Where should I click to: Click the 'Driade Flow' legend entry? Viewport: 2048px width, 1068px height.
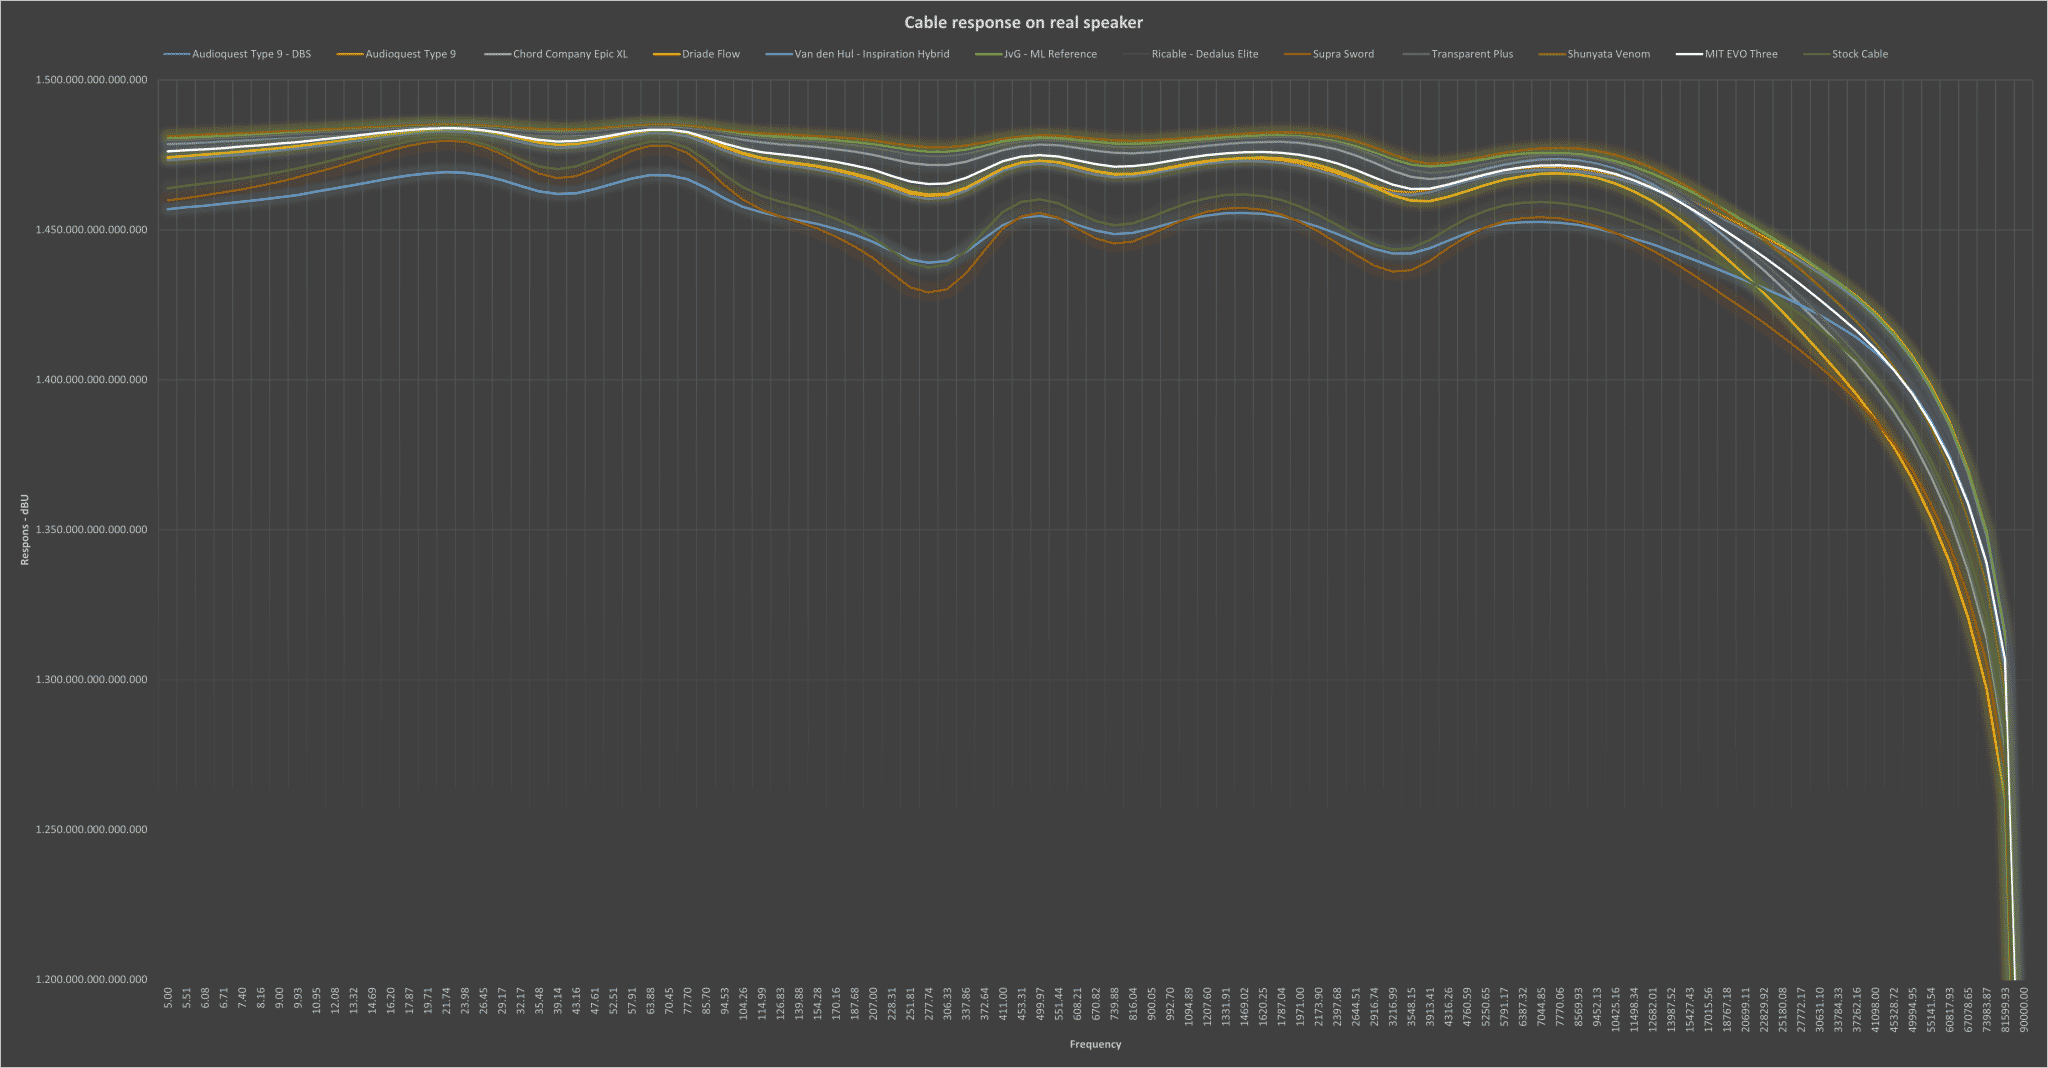click(696, 54)
